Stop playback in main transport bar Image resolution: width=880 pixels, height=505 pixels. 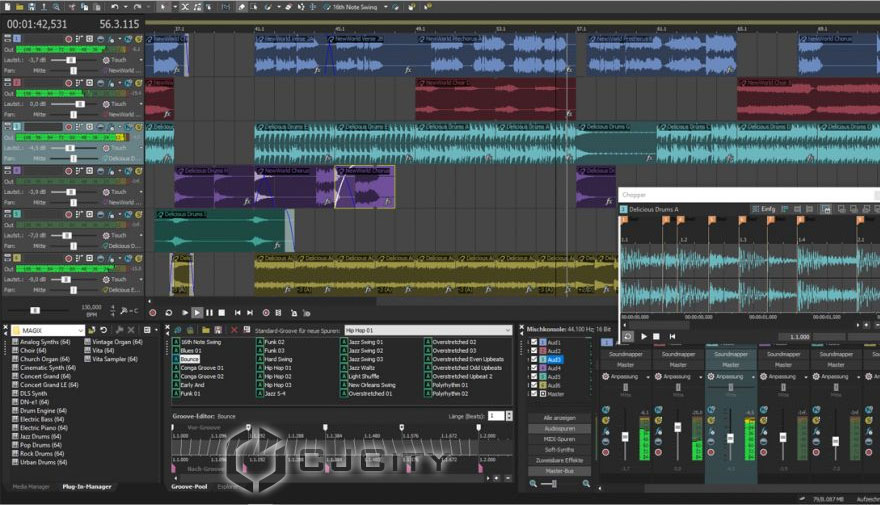click(x=221, y=313)
